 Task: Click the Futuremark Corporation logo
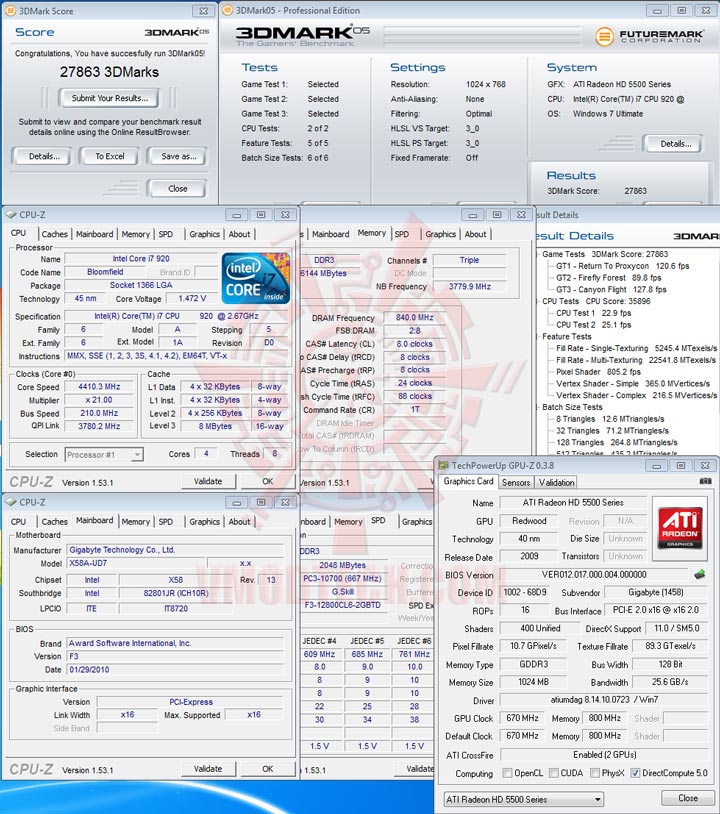(x=650, y=36)
